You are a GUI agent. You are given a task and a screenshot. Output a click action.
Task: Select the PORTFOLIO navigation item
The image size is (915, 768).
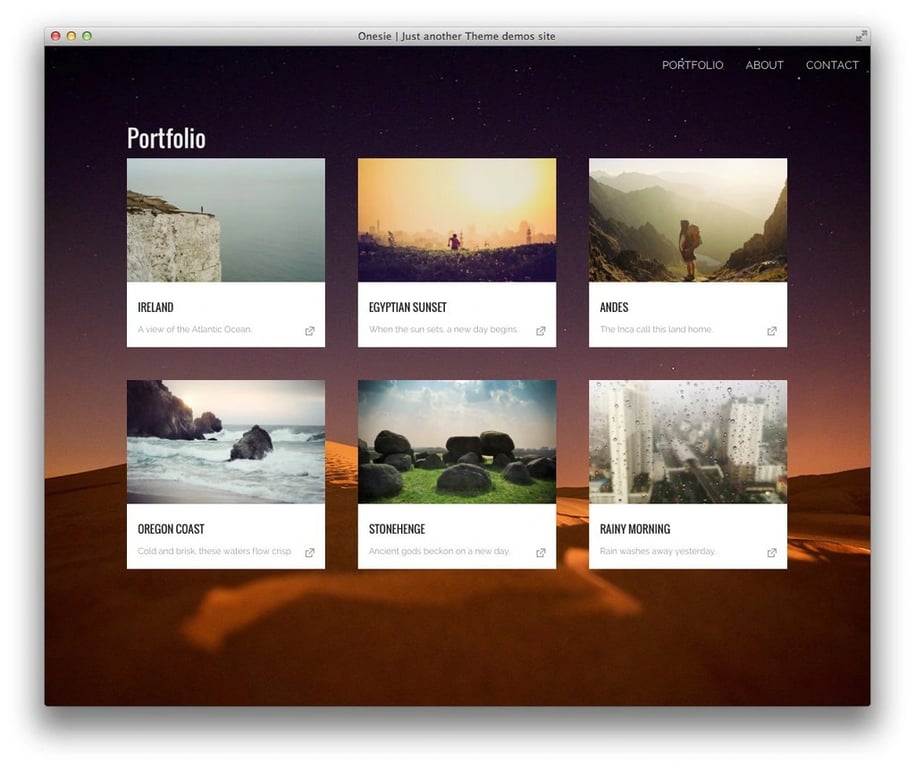tap(692, 64)
